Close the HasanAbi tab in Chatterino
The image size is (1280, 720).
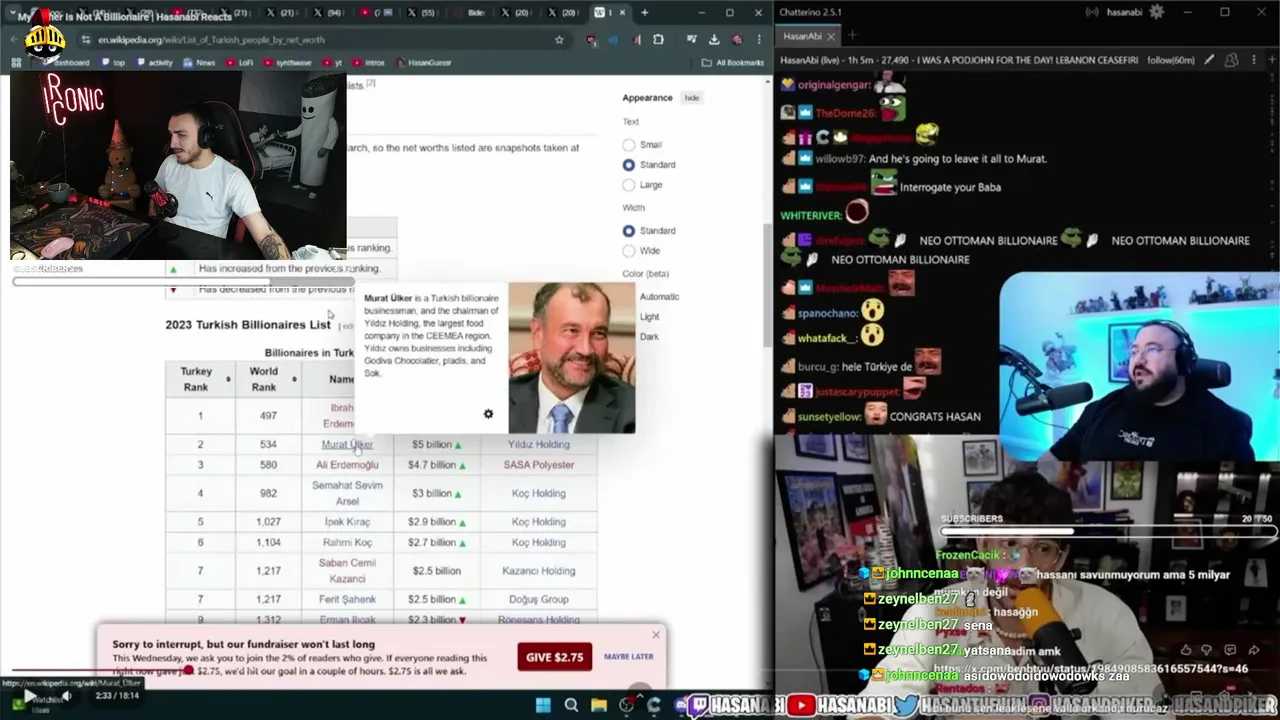coord(832,36)
